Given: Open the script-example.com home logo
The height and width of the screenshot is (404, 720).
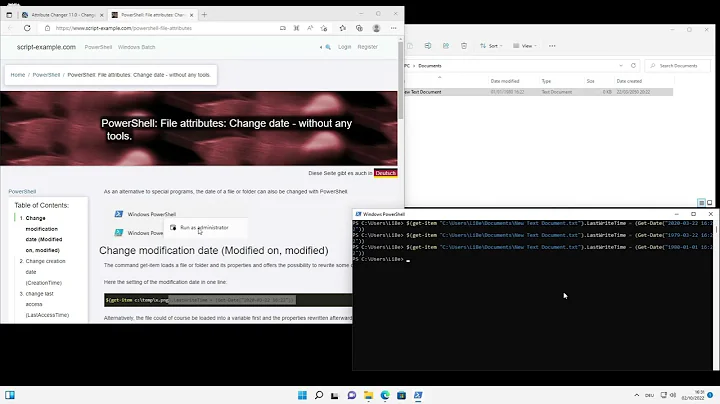Looking at the screenshot, I should point(46,47).
